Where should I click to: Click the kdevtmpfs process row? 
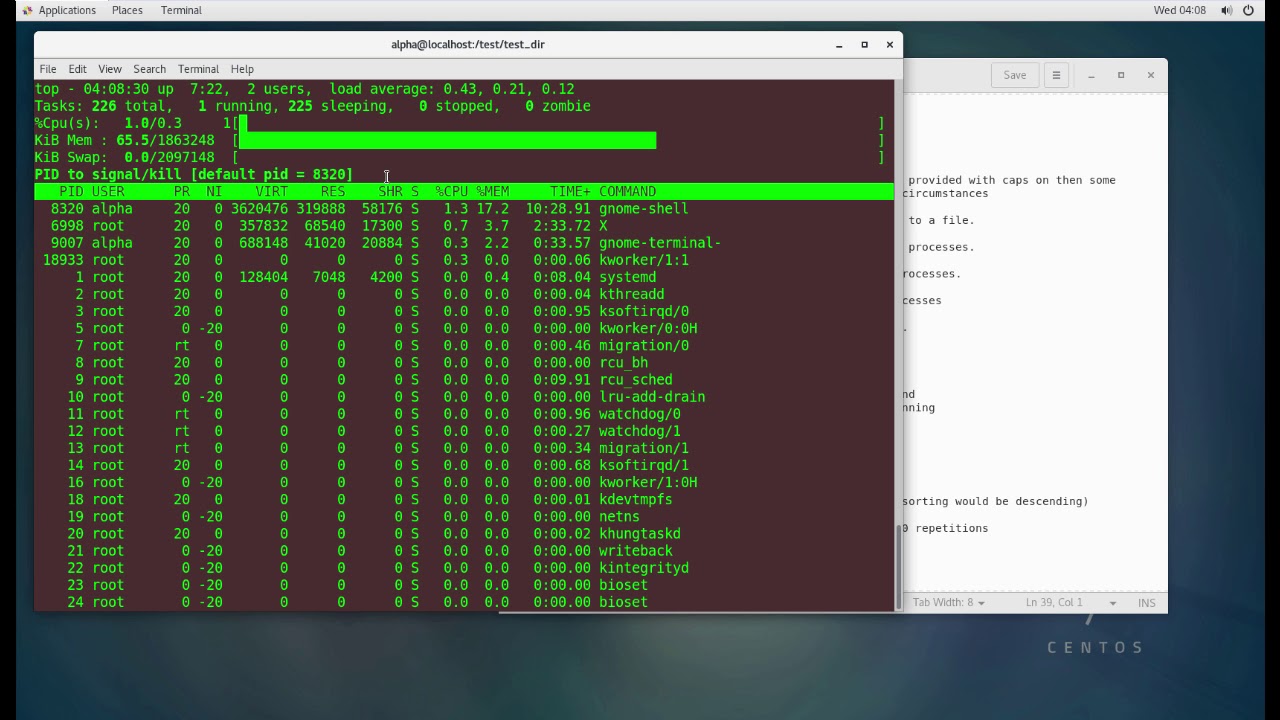464,499
